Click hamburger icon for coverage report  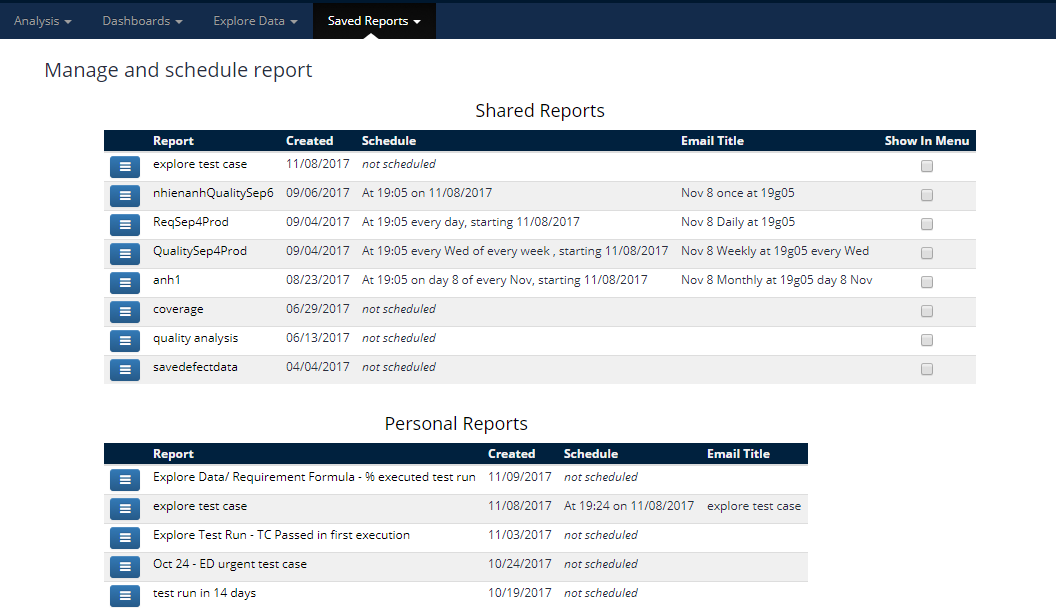coord(124,311)
